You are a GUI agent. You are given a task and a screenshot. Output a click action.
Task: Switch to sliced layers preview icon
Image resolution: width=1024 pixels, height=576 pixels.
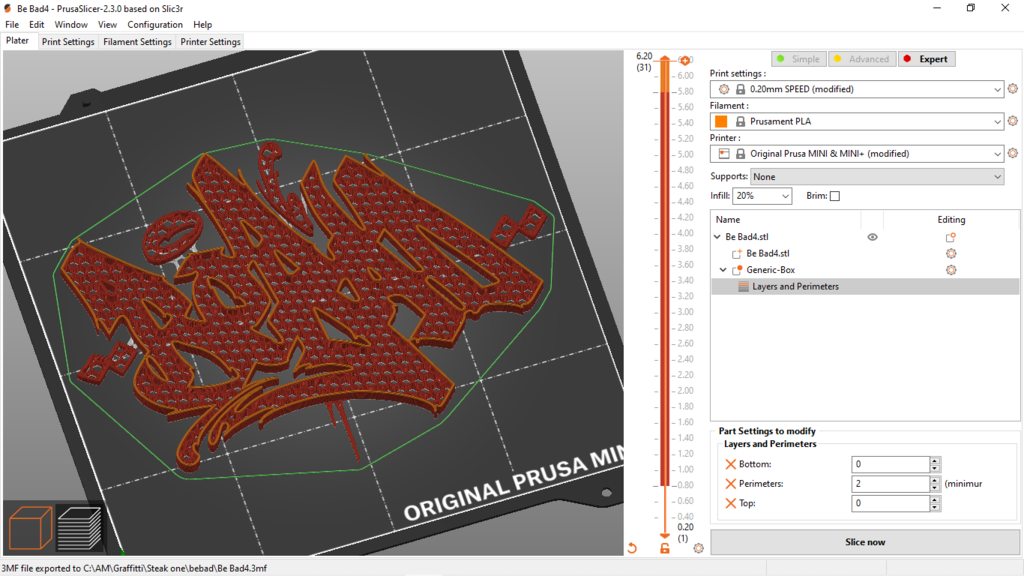[x=79, y=527]
